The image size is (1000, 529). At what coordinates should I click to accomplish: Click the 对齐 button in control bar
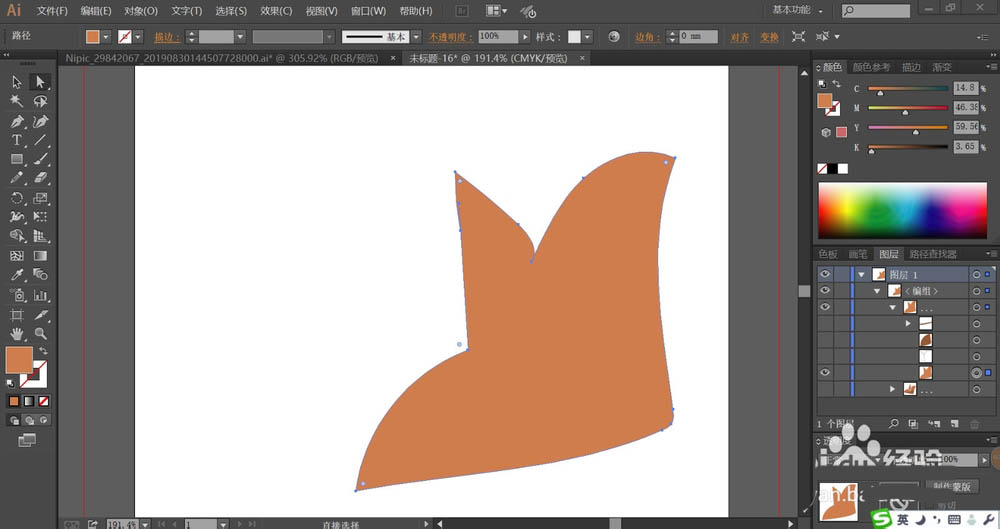(739, 37)
